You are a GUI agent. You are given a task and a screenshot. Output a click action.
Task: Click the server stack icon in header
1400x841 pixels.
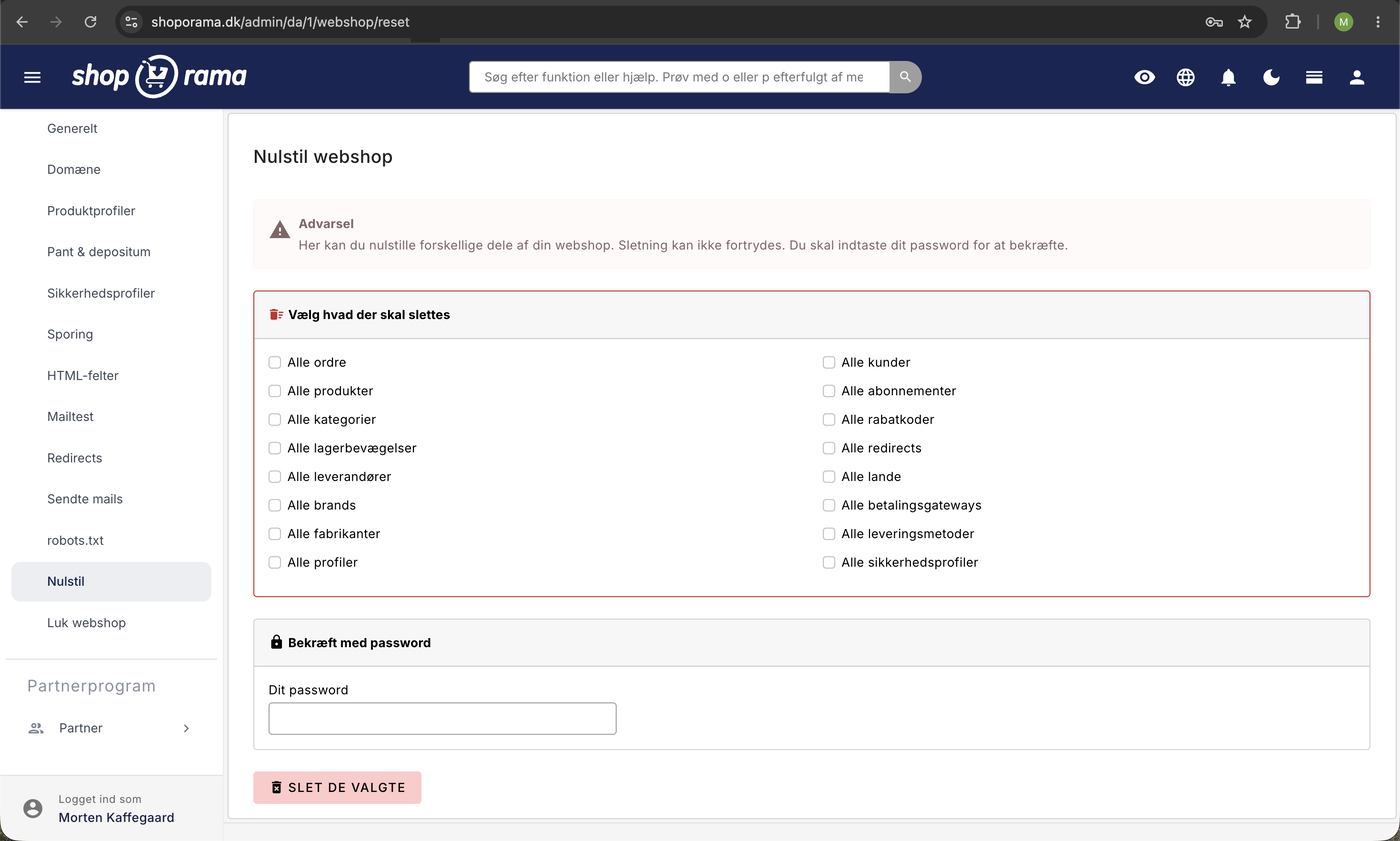click(x=1315, y=77)
